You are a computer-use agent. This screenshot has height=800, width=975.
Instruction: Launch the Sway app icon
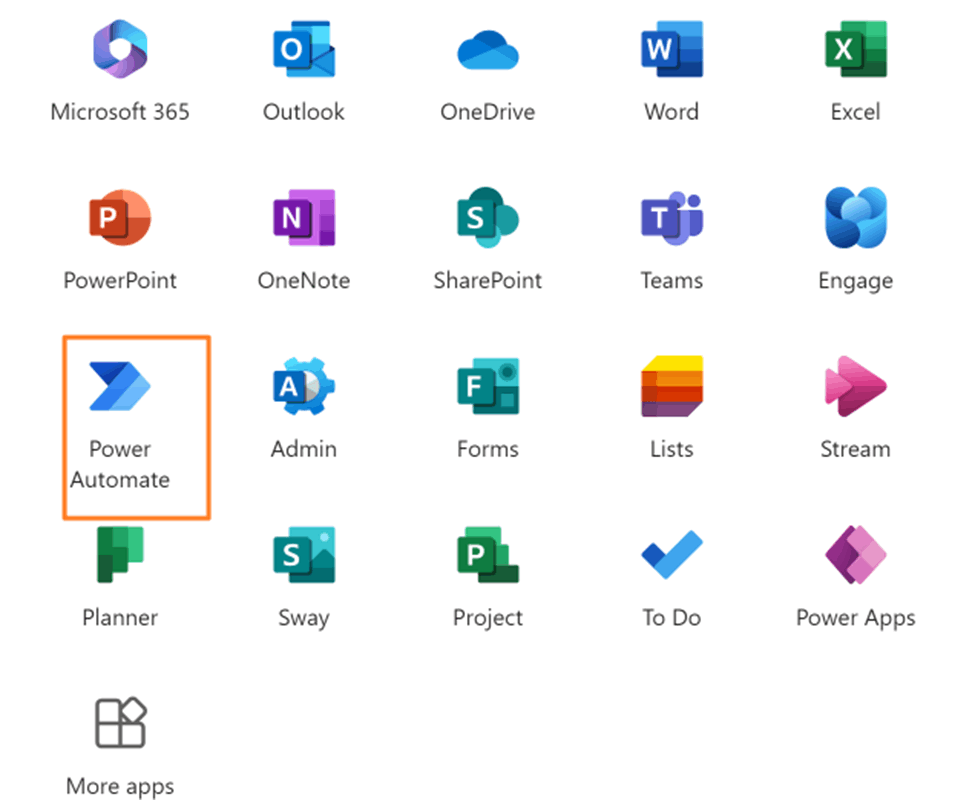click(x=304, y=554)
